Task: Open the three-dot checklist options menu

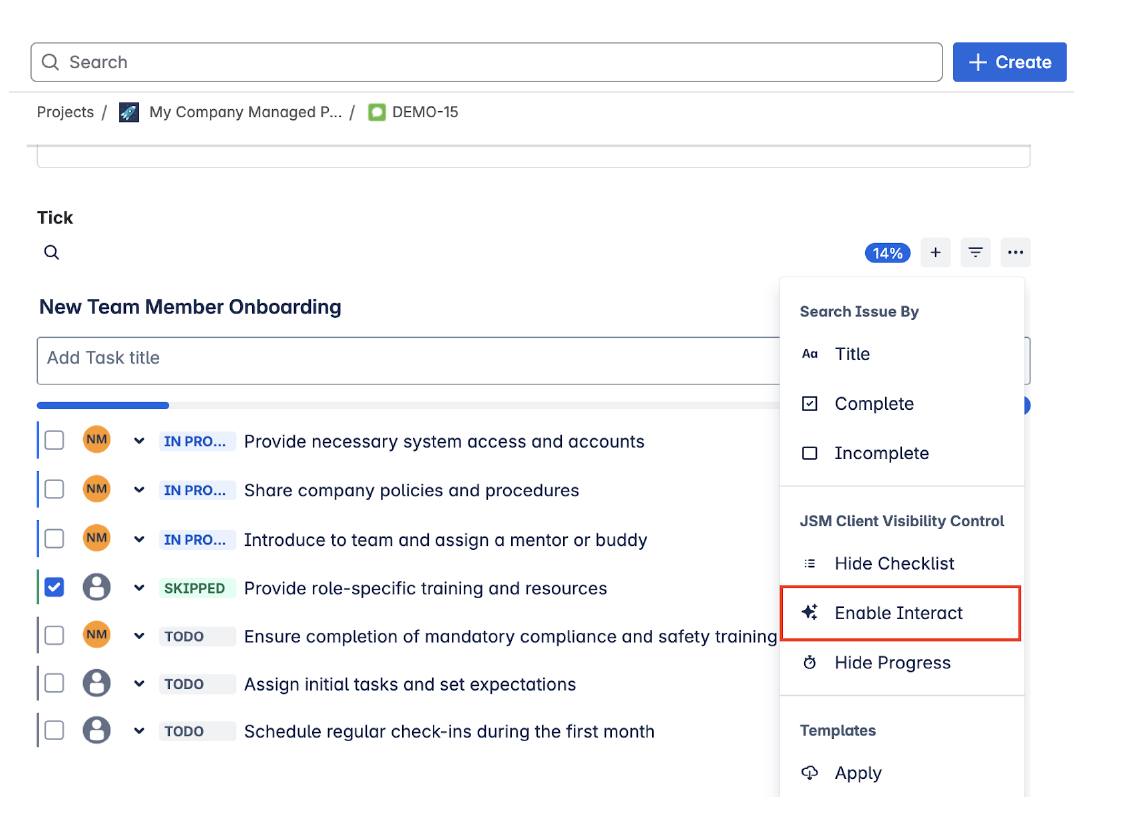Action: coord(1016,252)
